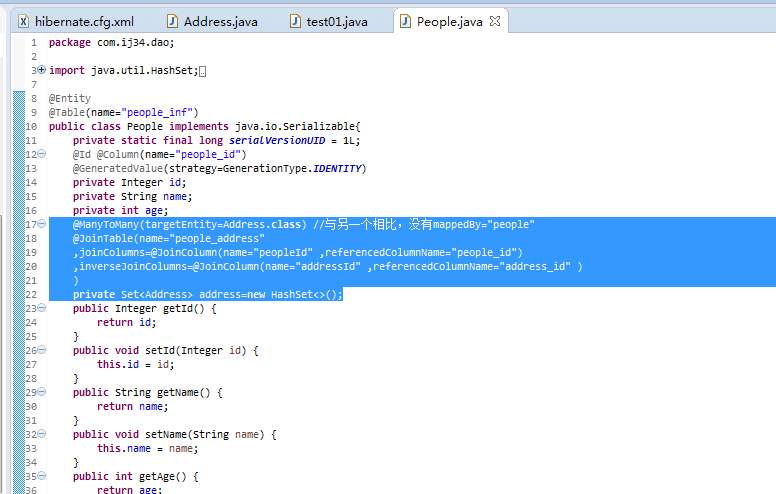Click joinColumns on line 19
776x494 pixels.
coord(112,252)
